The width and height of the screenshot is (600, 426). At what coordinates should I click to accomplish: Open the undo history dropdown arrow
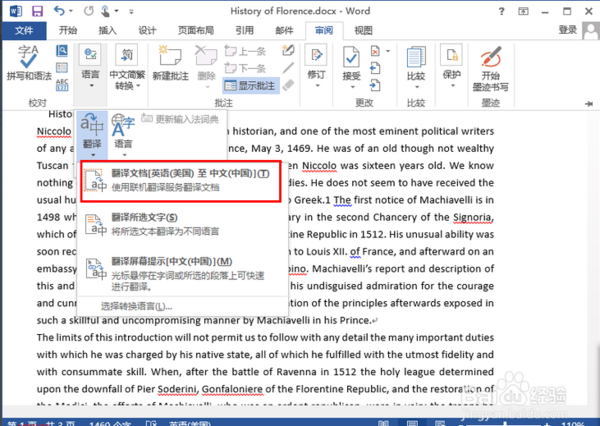point(71,11)
